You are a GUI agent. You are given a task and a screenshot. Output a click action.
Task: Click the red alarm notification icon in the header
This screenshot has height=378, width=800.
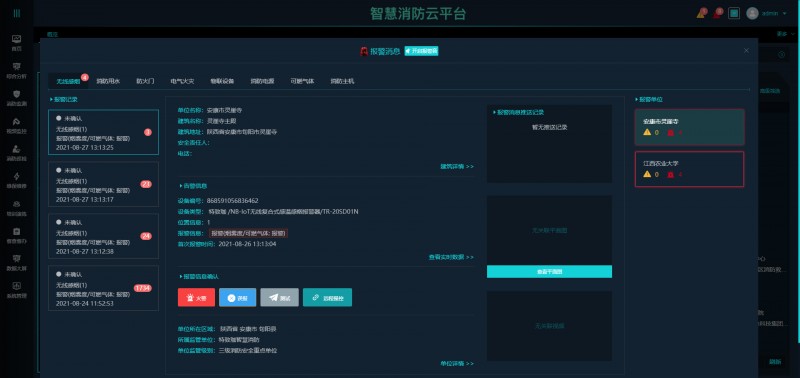pyautogui.click(x=718, y=13)
